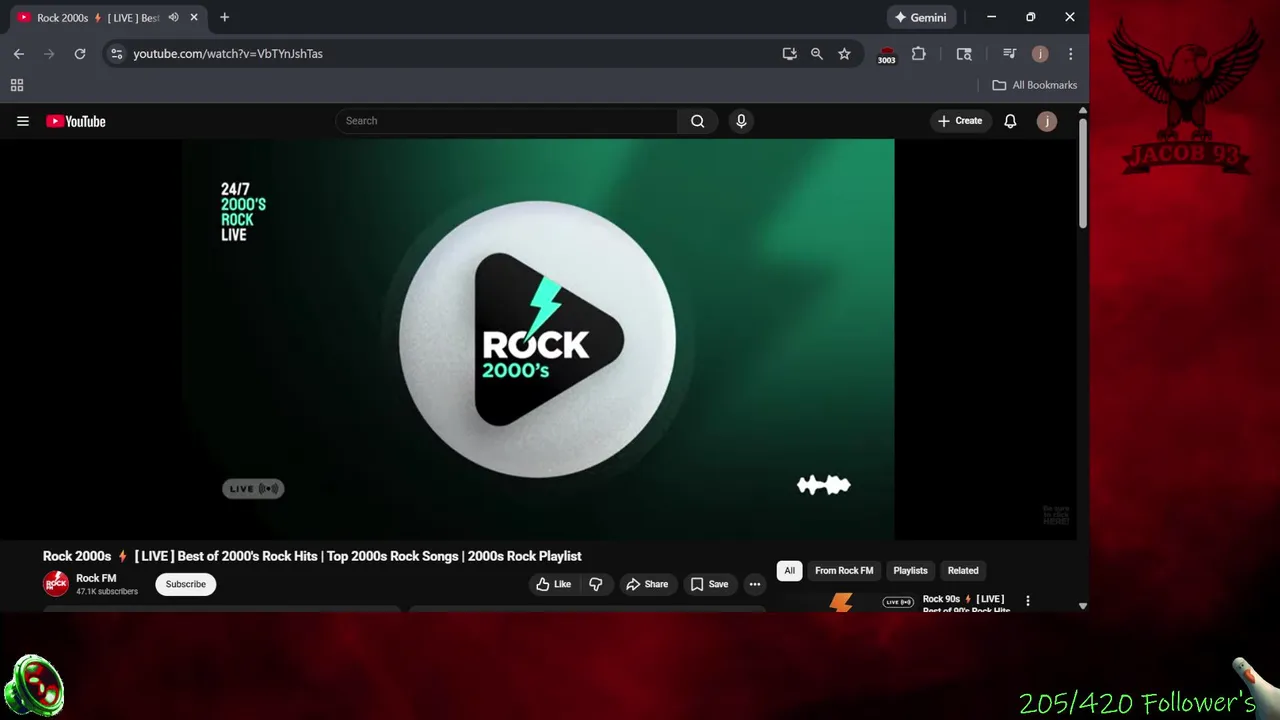Click the video player to pause
The width and height of the screenshot is (1280, 720).
(538, 339)
